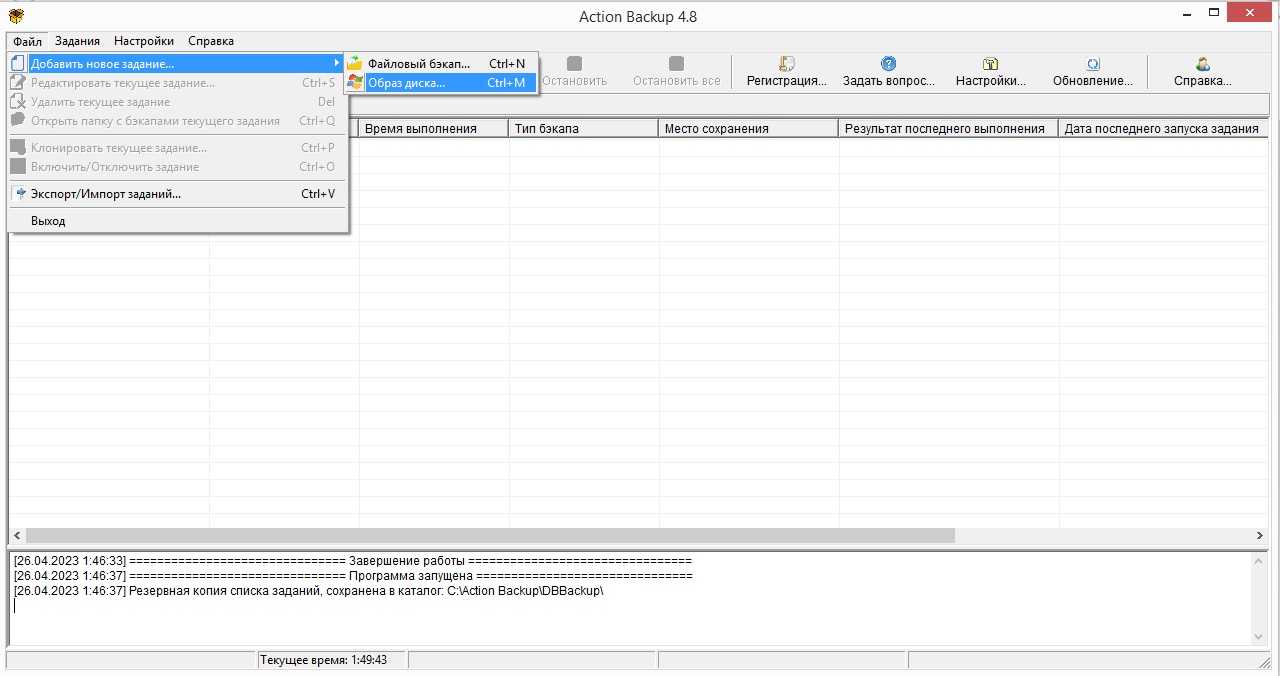Screen dimensions: 1280x676
Task: Select Выход from the File menu
Action: 48,221
